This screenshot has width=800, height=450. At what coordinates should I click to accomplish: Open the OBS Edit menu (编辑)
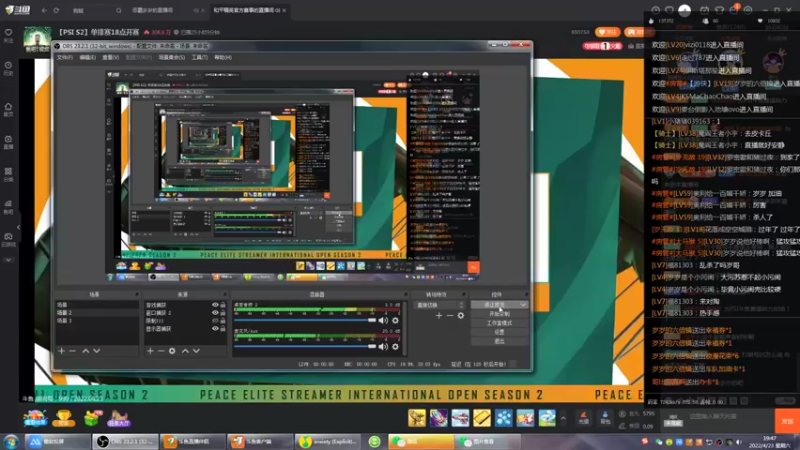coord(87,57)
